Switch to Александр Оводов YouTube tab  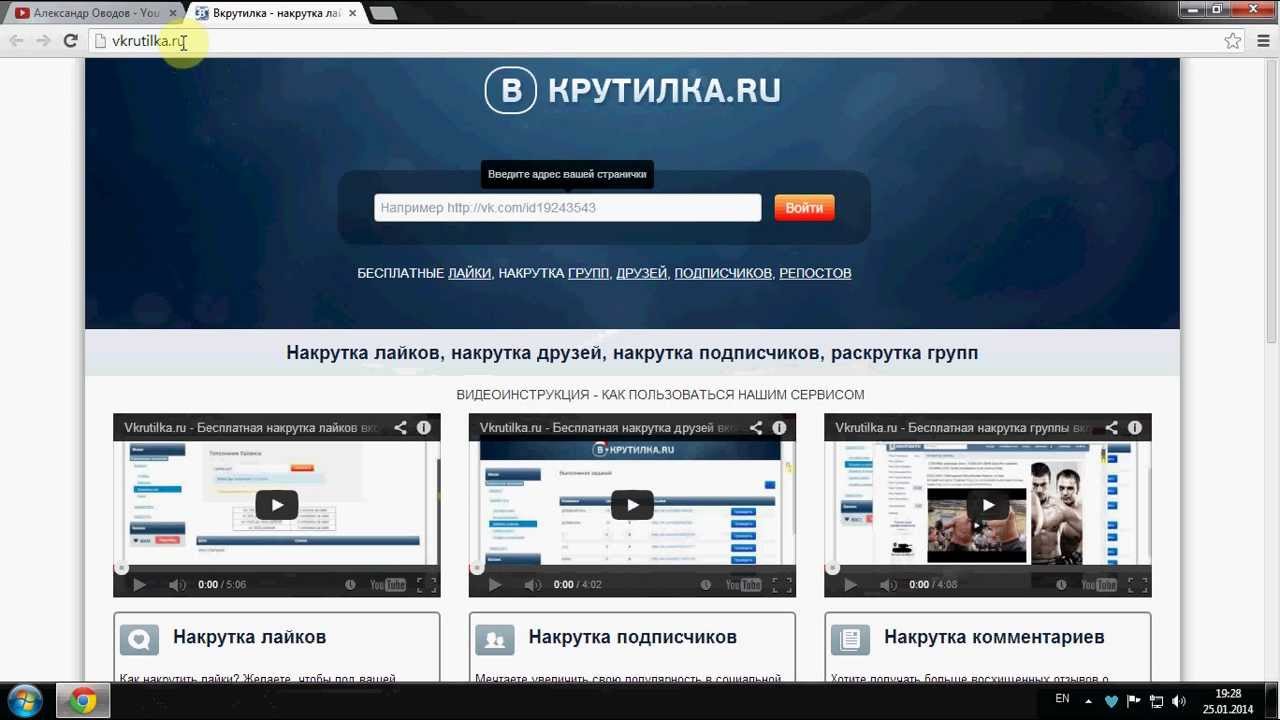[x=96, y=13]
